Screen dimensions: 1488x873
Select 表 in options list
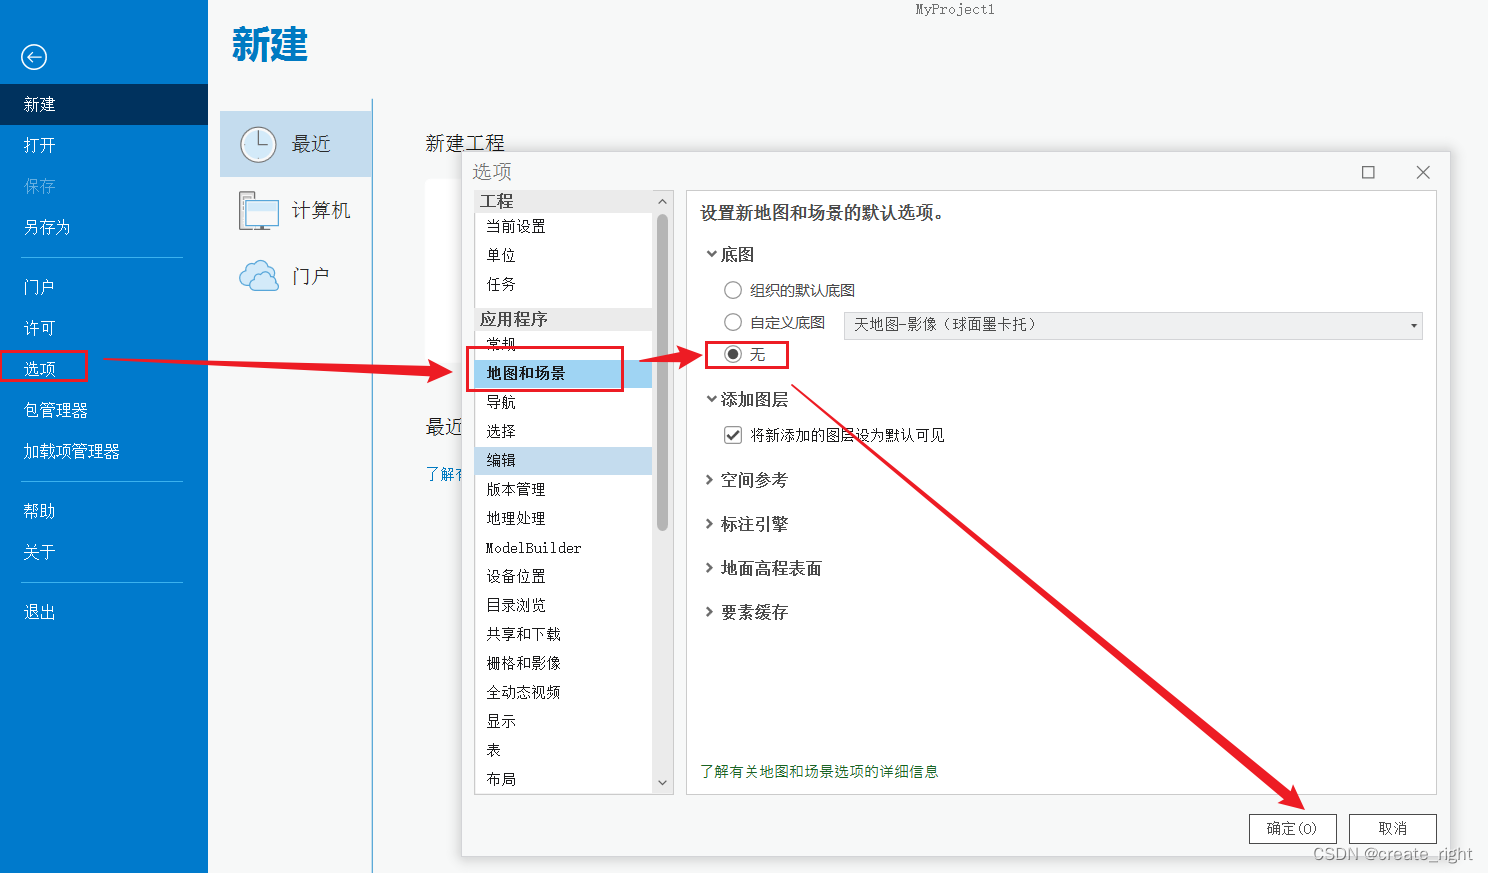point(564,750)
